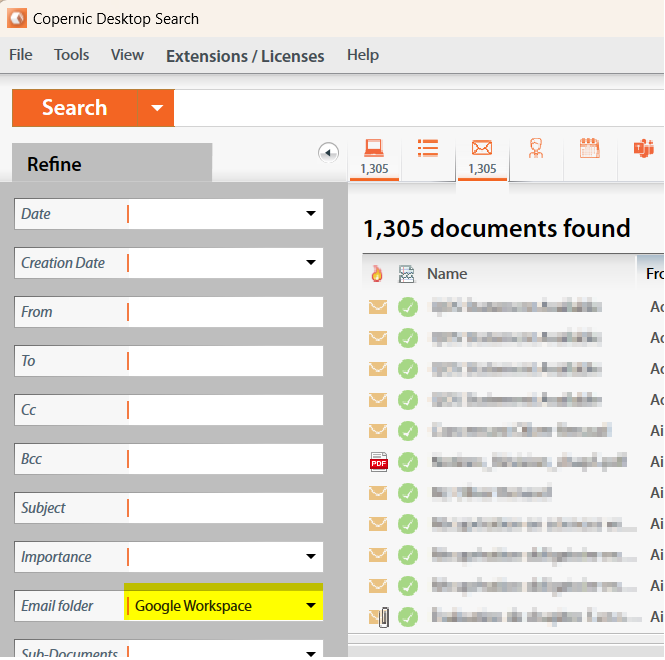
Task: Click into the Subject filter field
Action: (x=224, y=508)
